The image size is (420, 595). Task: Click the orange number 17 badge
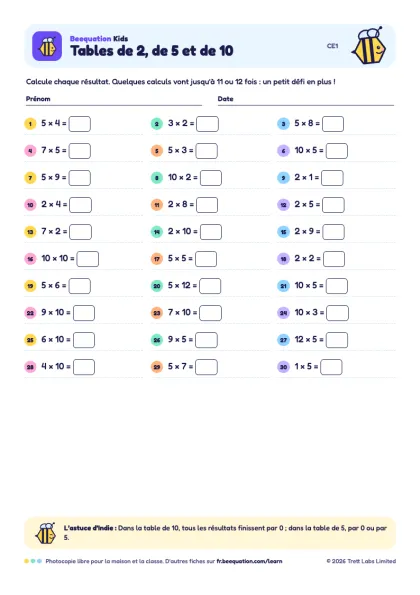[157, 259]
